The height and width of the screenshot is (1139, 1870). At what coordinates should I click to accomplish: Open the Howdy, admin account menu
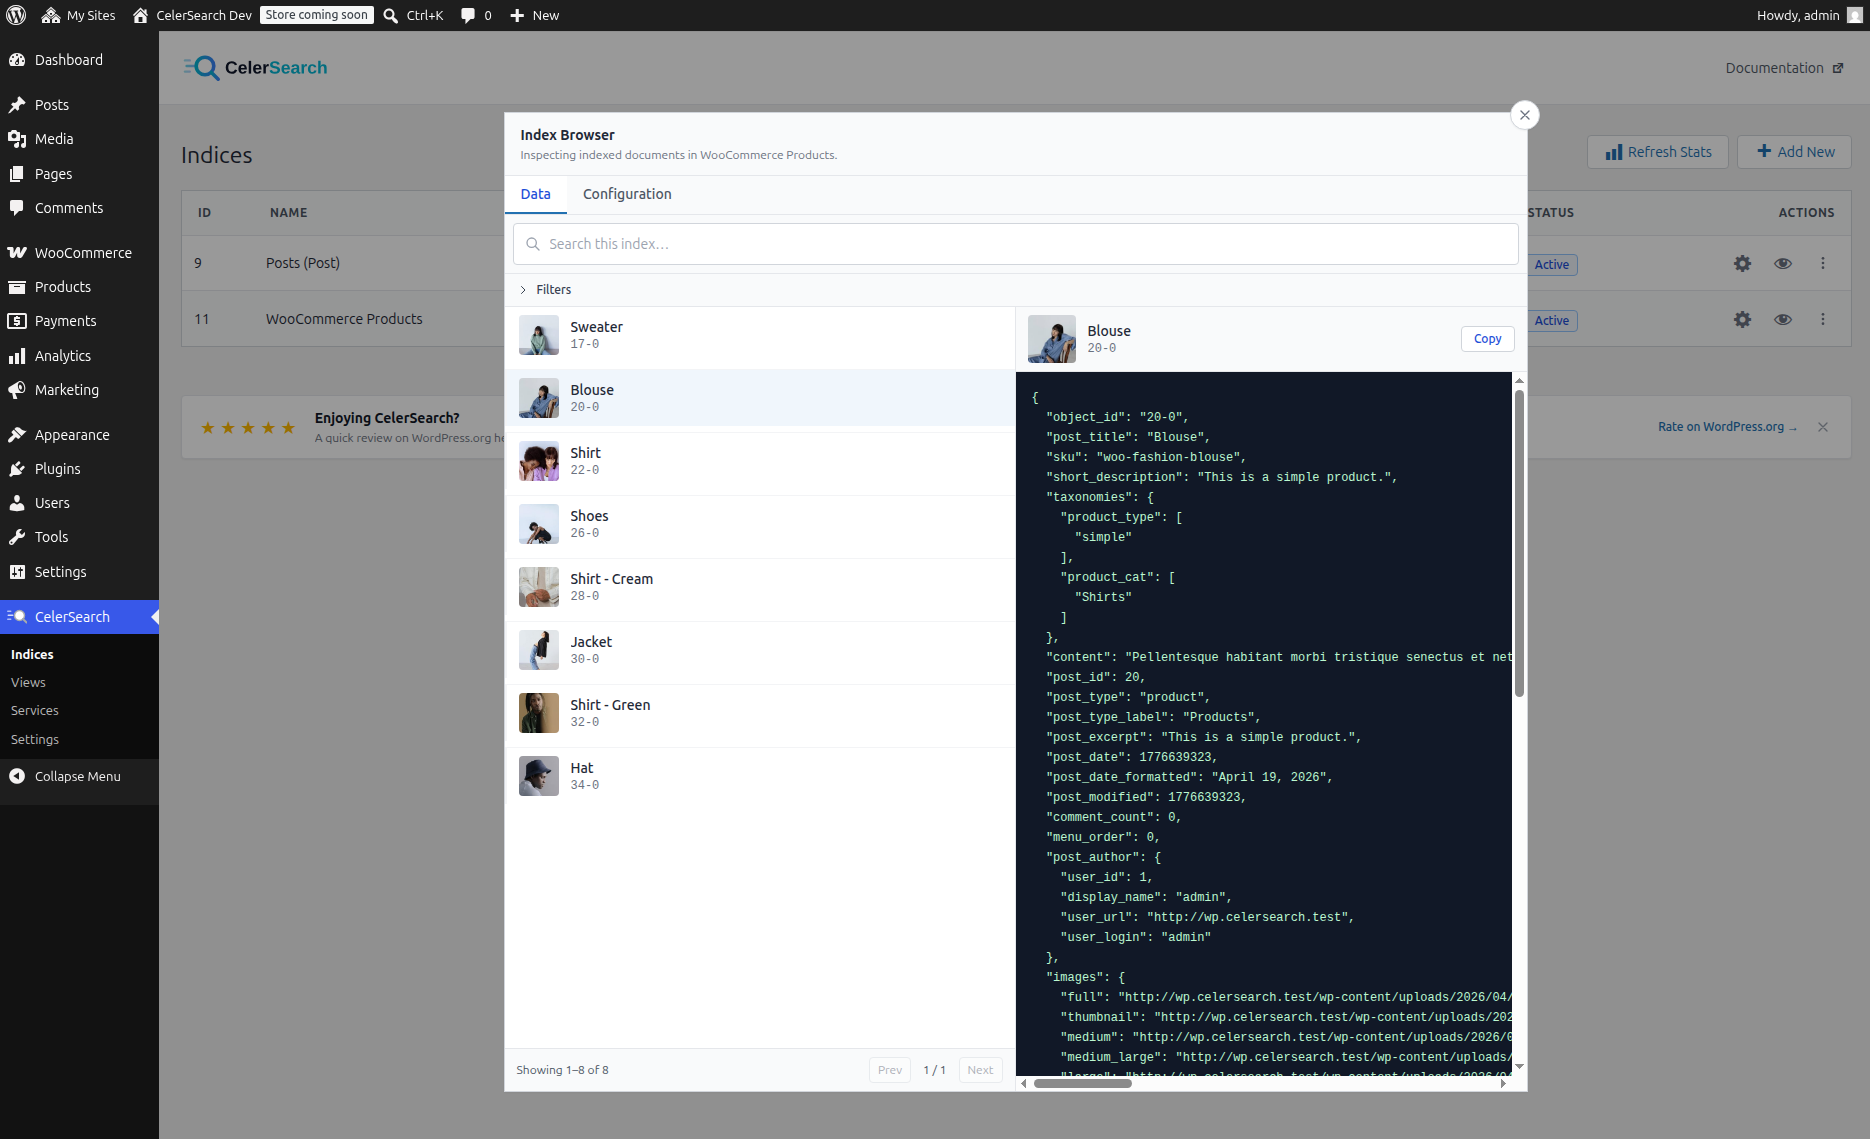pyautogui.click(x=1810, y=15)
